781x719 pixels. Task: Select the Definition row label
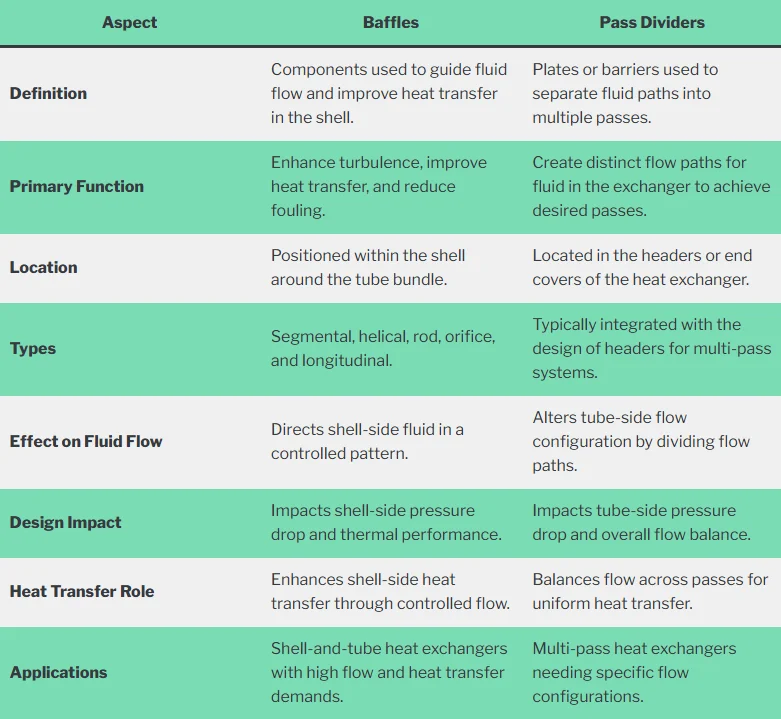tap(48, 94)
